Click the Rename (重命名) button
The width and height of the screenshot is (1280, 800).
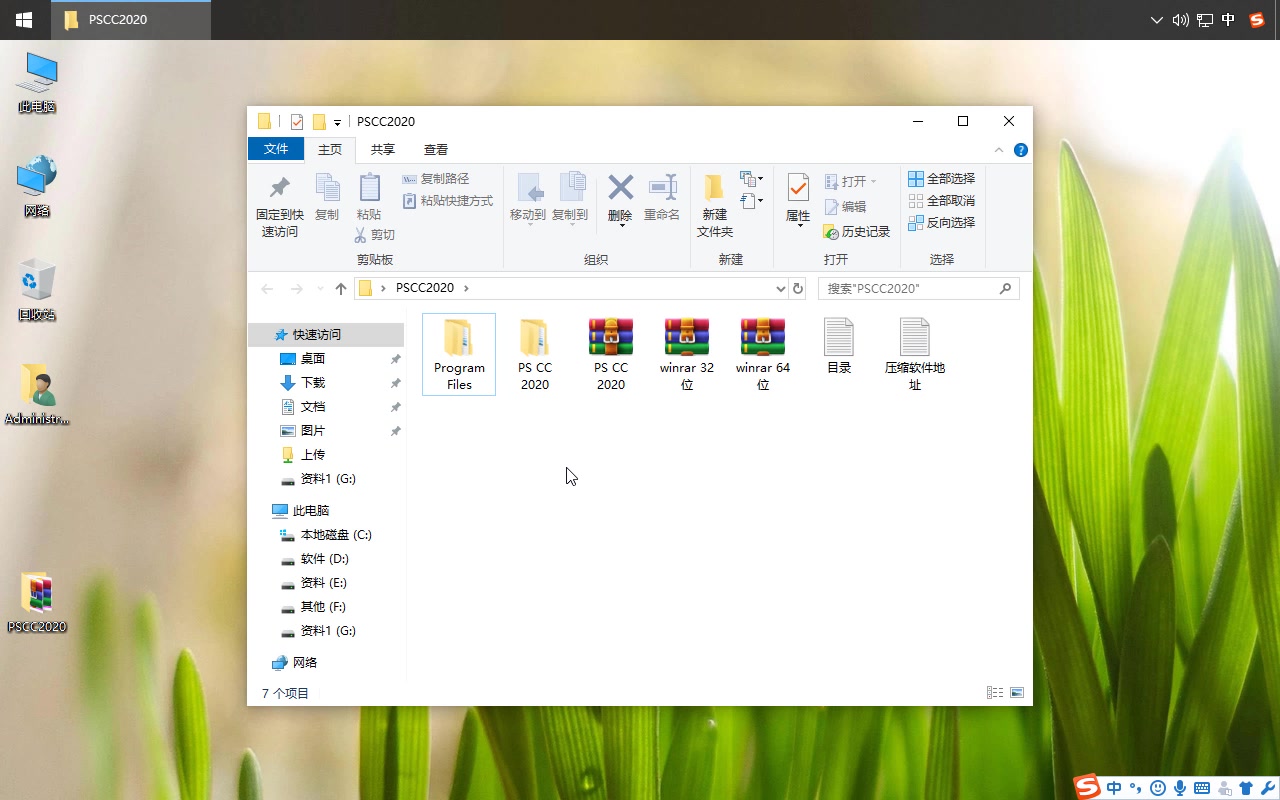pyautogui.click(x=662, y=198)
